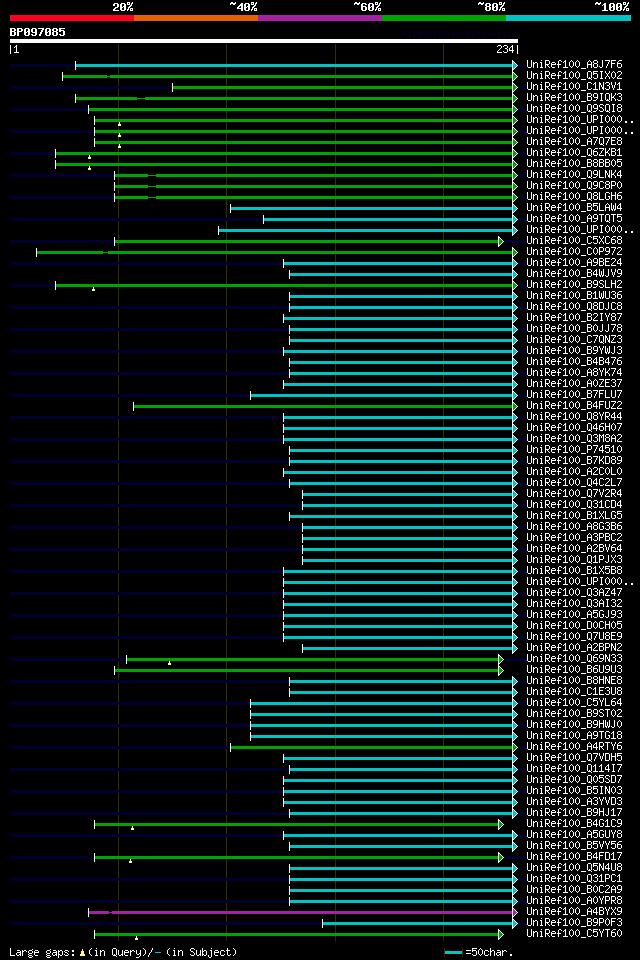The image size is (640, 960).
Task: Click the green alignment bar for B4FUZ2
Action: [325, 407]
